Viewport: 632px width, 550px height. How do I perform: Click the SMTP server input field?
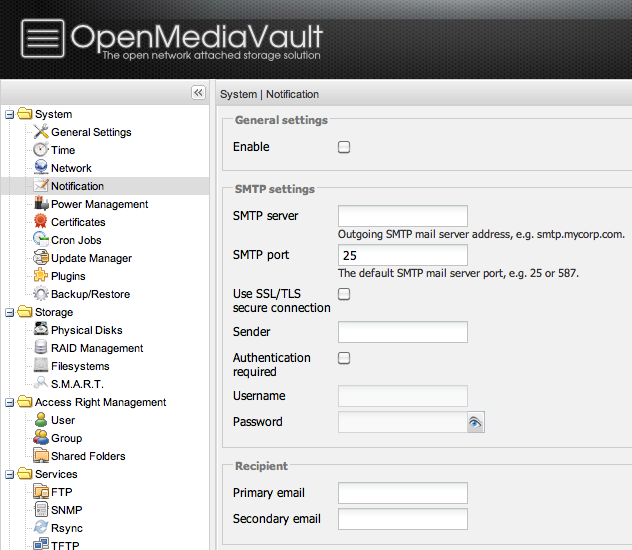point(403,216)
